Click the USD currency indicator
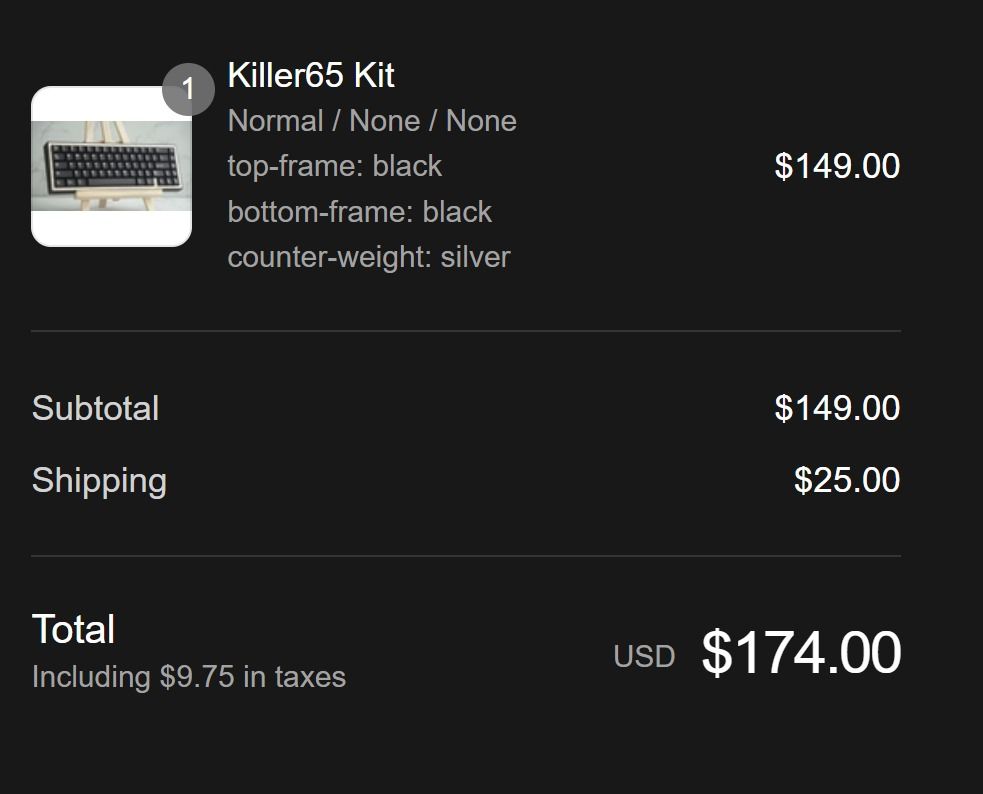The width and height of the screenshot is (983, 794). pos(645,657)
